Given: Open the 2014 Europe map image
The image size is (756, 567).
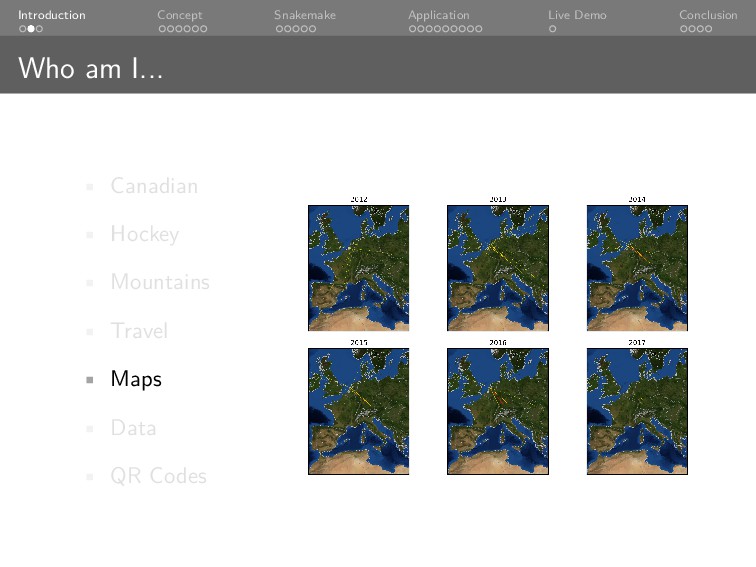Looking at the screenshot, I should click(637, 268).
